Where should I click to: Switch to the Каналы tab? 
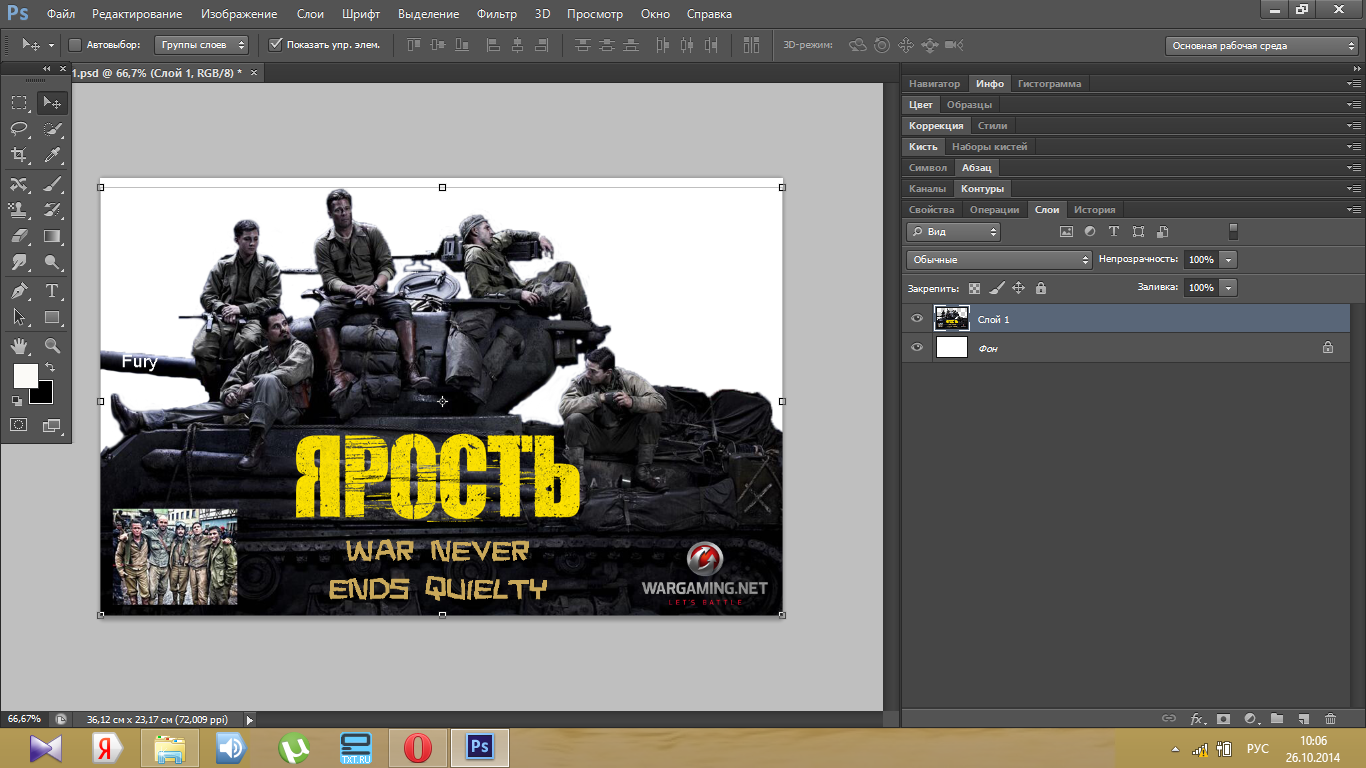[x=927, y=189]
